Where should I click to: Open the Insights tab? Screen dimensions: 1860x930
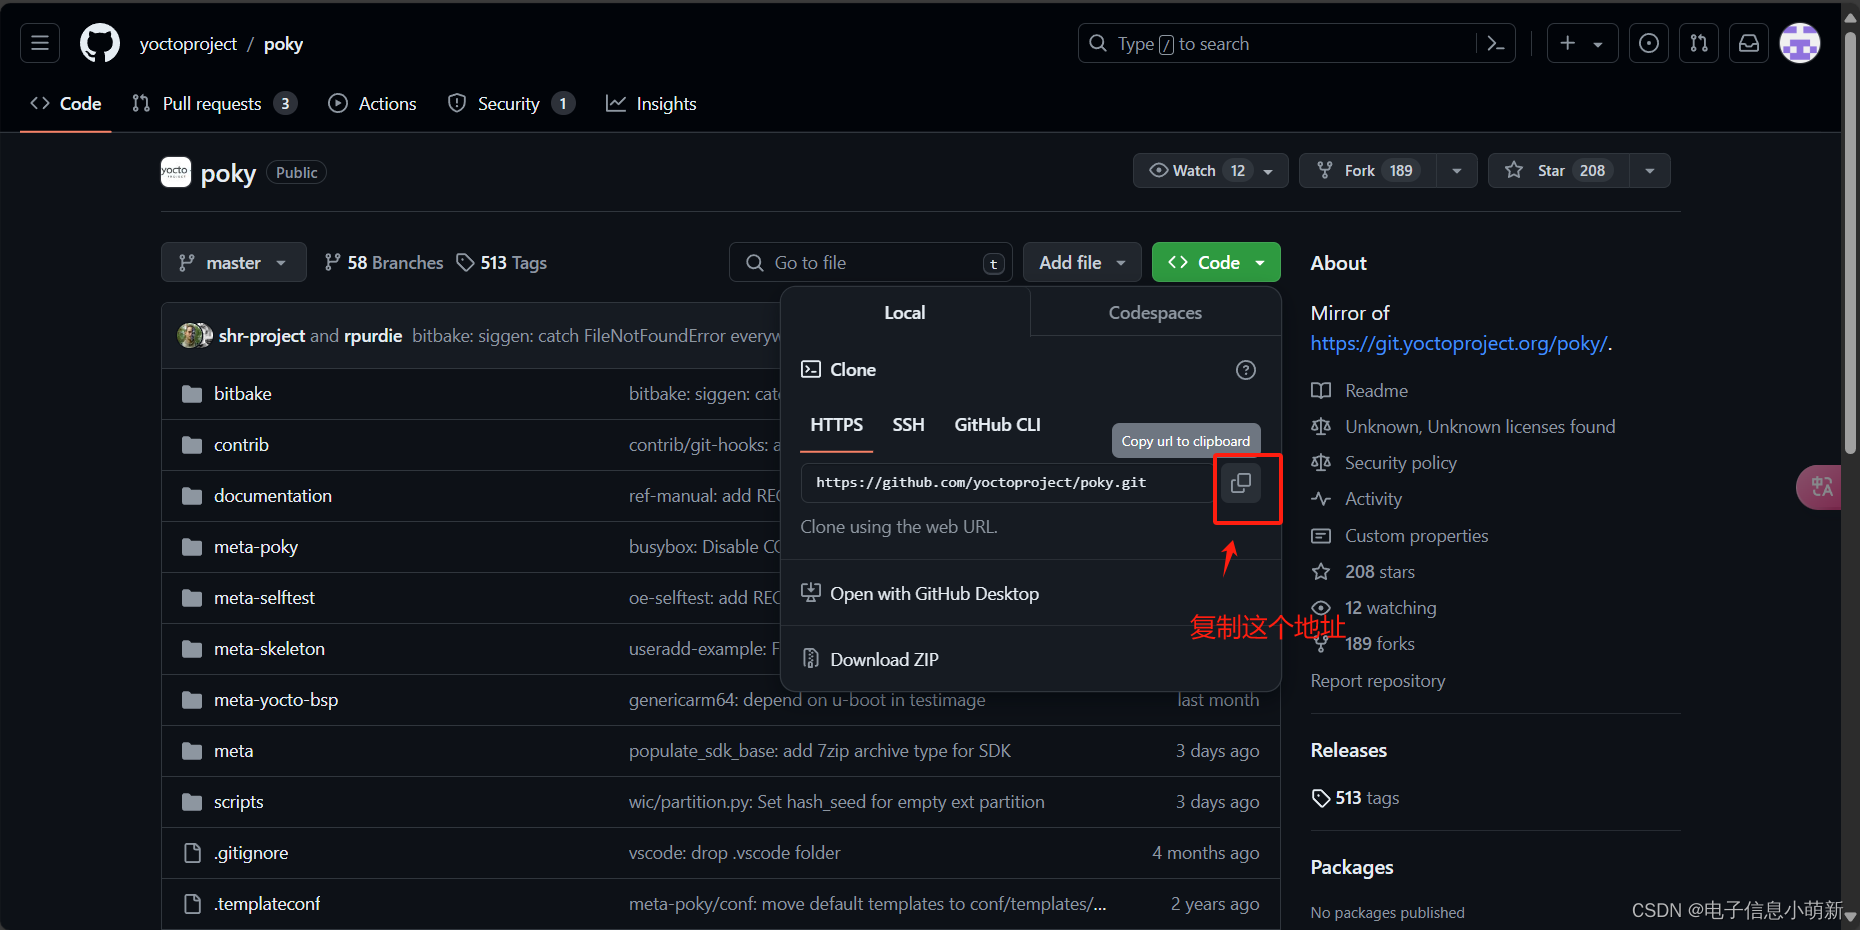point(652,104)
